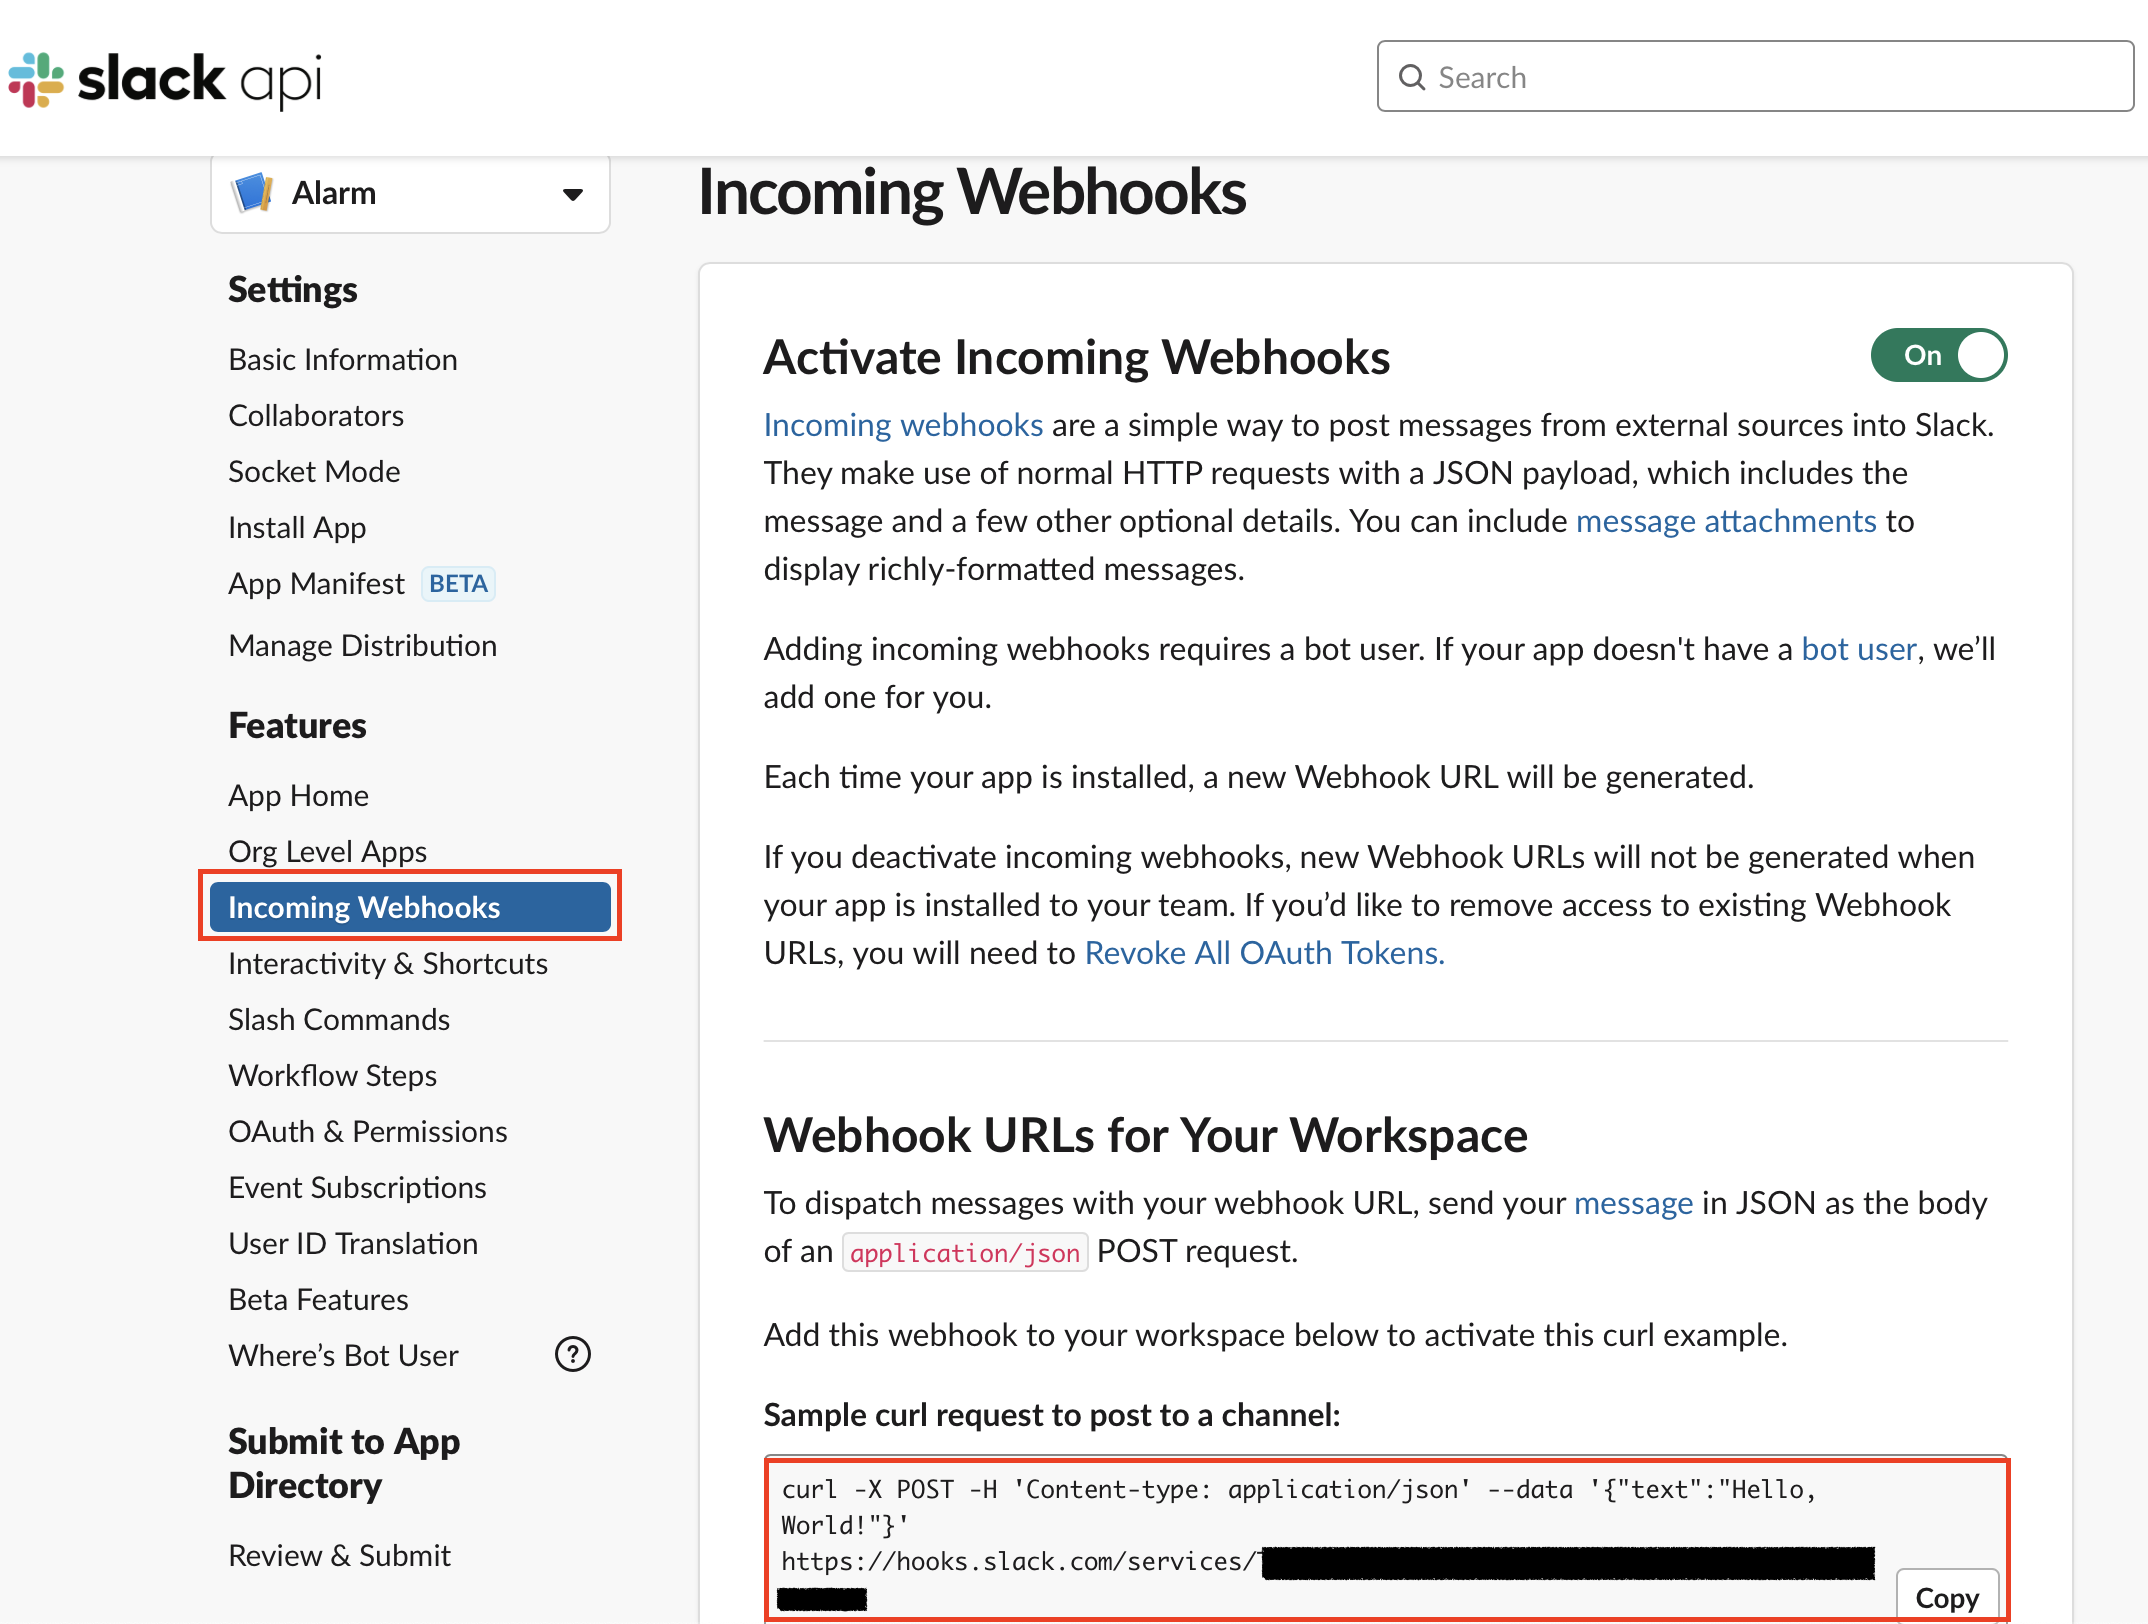Follow the message attachments link
Screen dimensions: 2148x1624
click(1726, 521)
